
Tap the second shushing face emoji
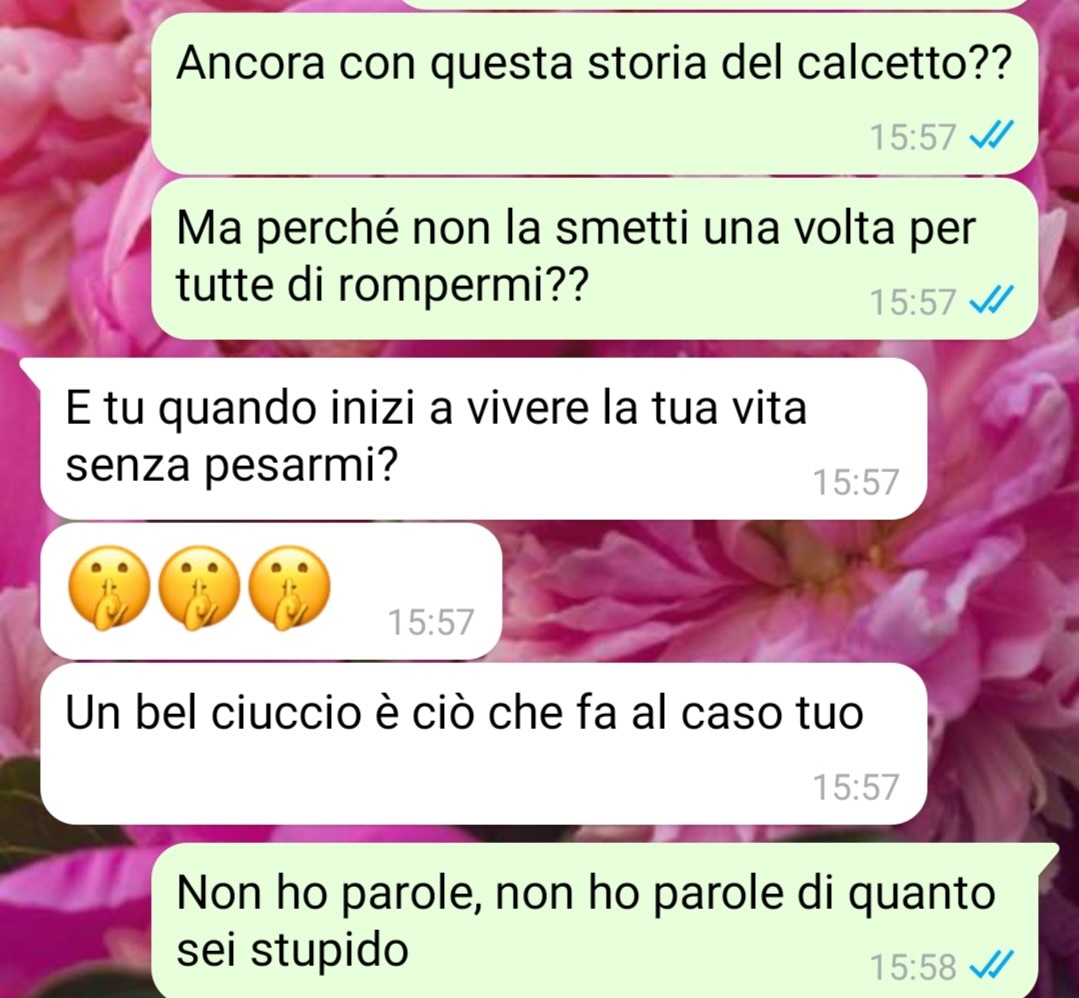(199, 588)
